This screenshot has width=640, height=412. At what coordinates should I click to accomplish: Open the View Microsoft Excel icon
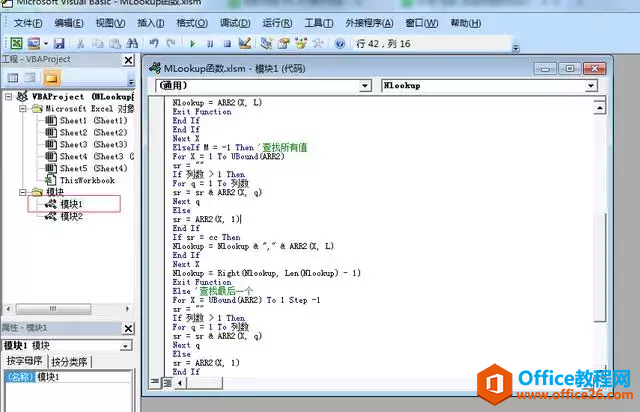point(16,43)
